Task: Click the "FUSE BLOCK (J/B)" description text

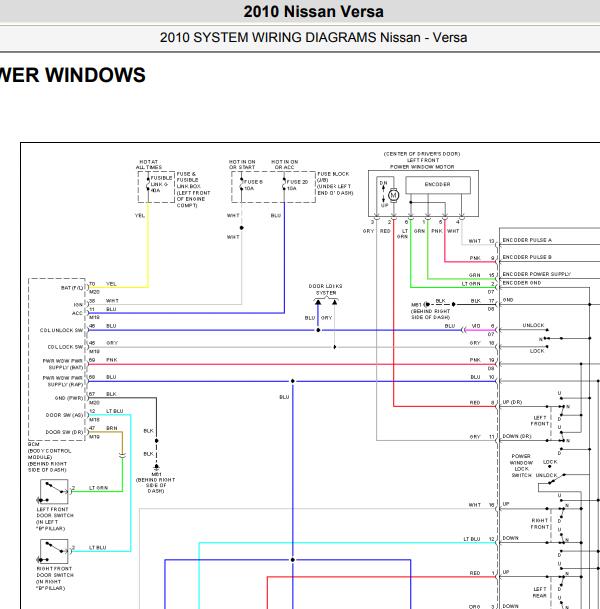Action: (x=335, y=183)
